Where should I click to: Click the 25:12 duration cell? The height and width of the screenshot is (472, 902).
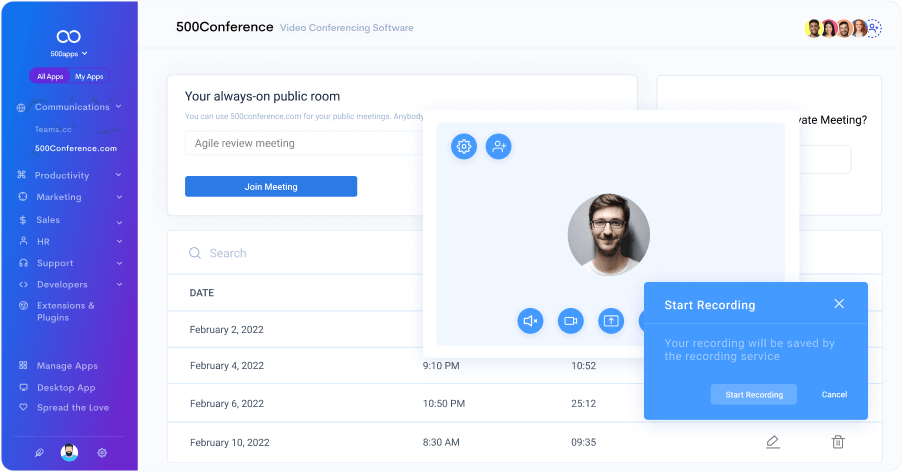583,404
